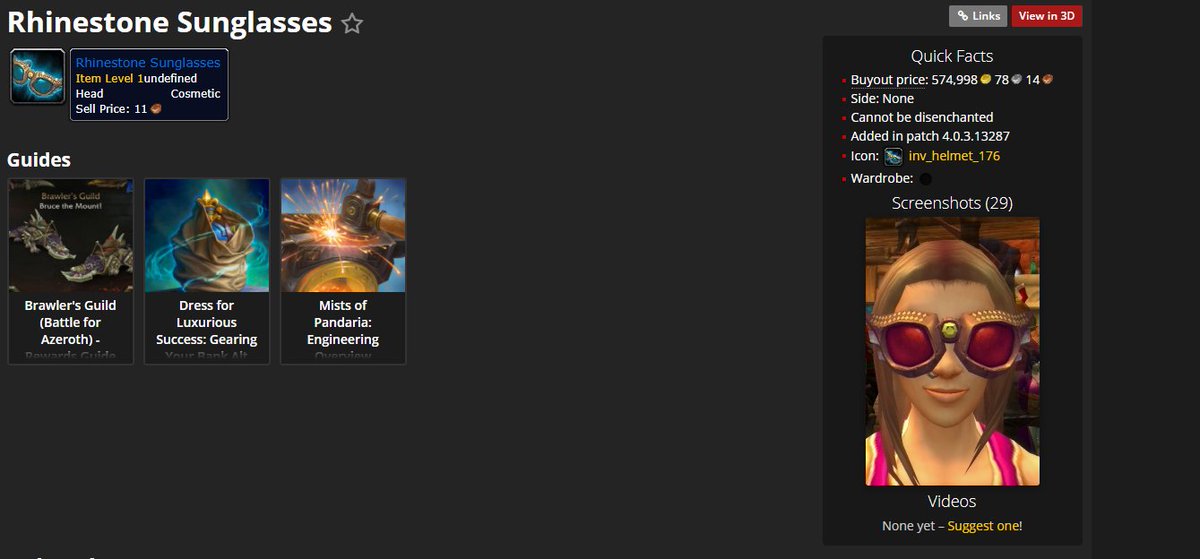
Task: Open the Mists of Pandaria Engineering guide image
Action: point(343,235)
